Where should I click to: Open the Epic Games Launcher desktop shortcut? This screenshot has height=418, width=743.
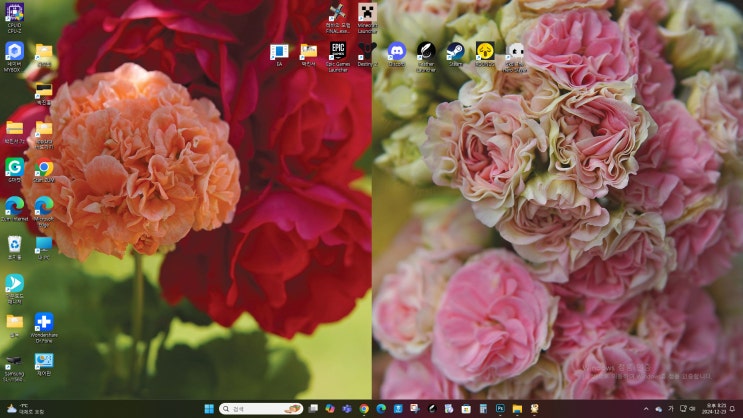[338, 56]
